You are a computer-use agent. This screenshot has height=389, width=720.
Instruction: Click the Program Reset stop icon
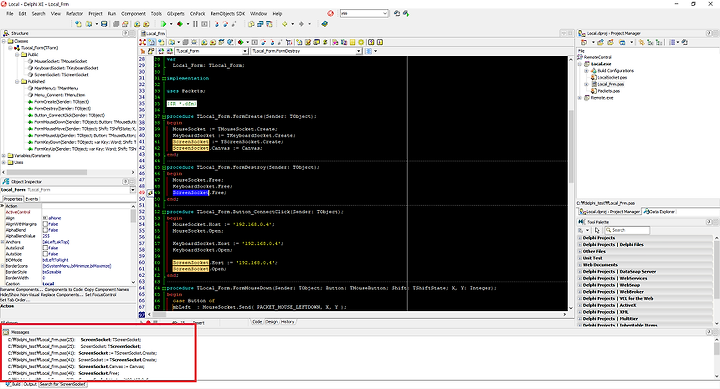(204, 24)
